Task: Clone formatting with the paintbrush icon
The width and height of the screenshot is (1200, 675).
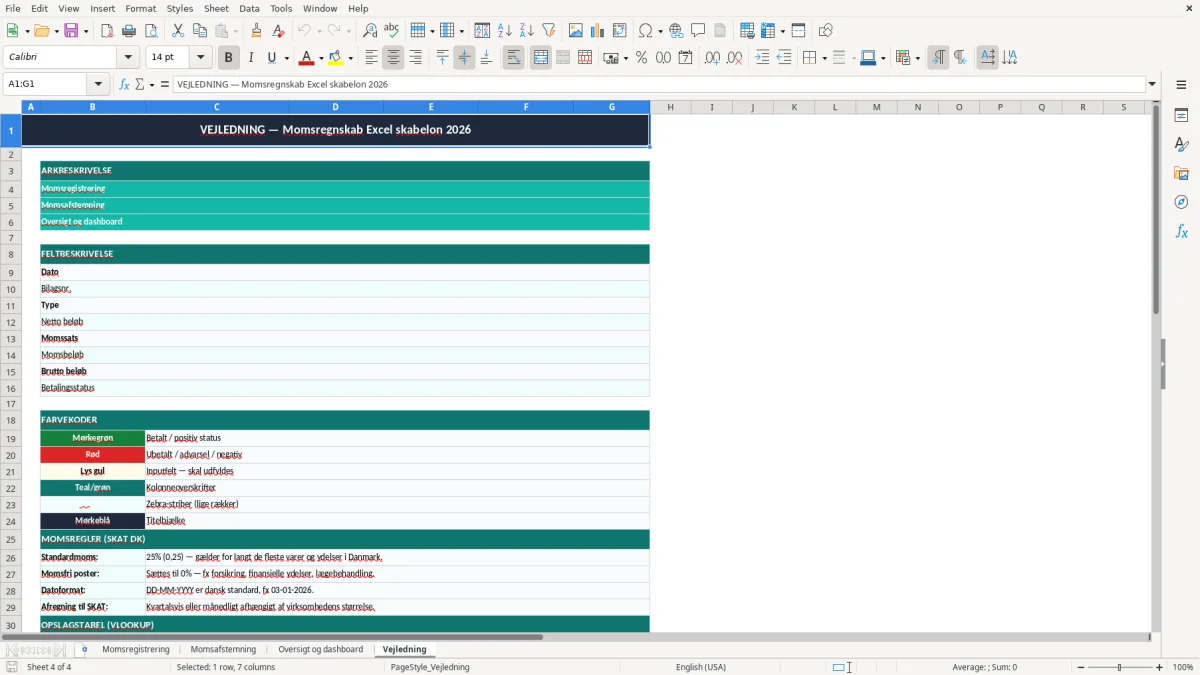Action: click(256, 31)
